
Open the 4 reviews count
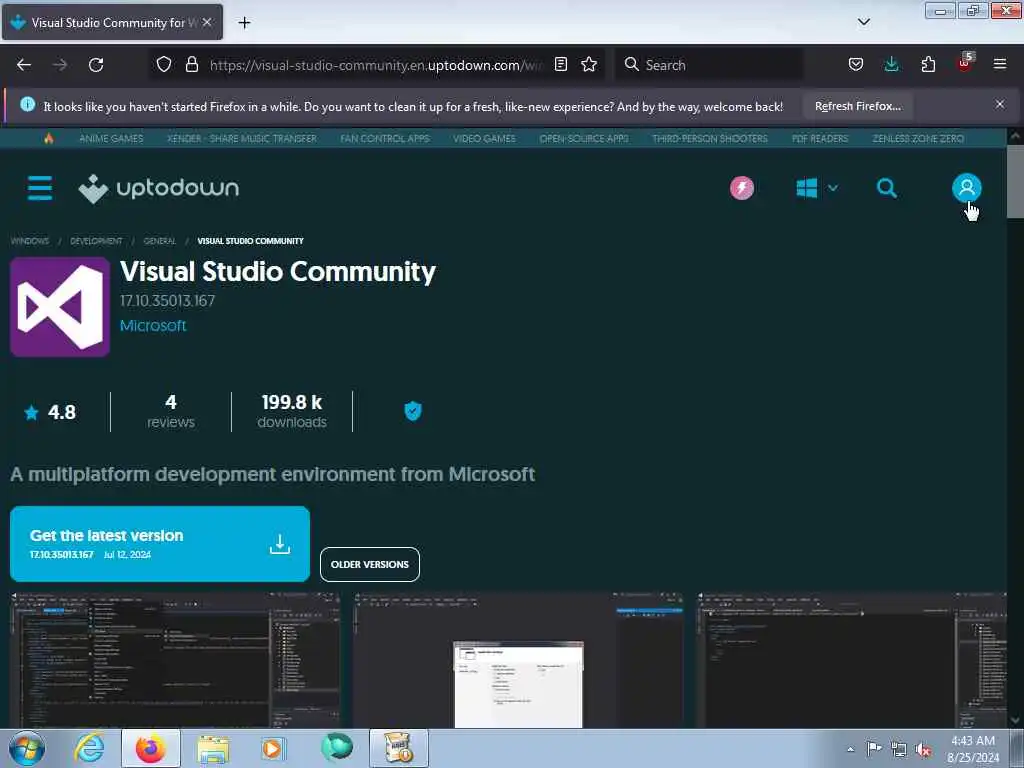tap(170, 411)
